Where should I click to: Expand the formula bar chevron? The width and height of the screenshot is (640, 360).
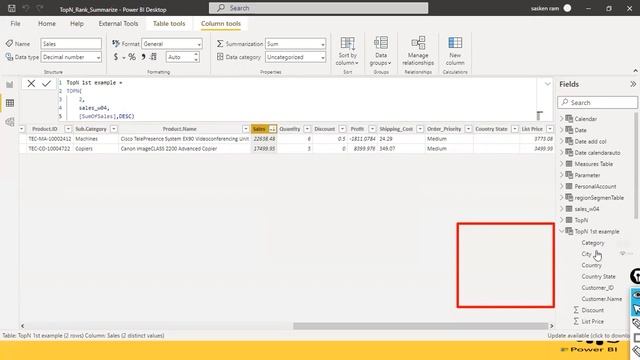(547, 84)
